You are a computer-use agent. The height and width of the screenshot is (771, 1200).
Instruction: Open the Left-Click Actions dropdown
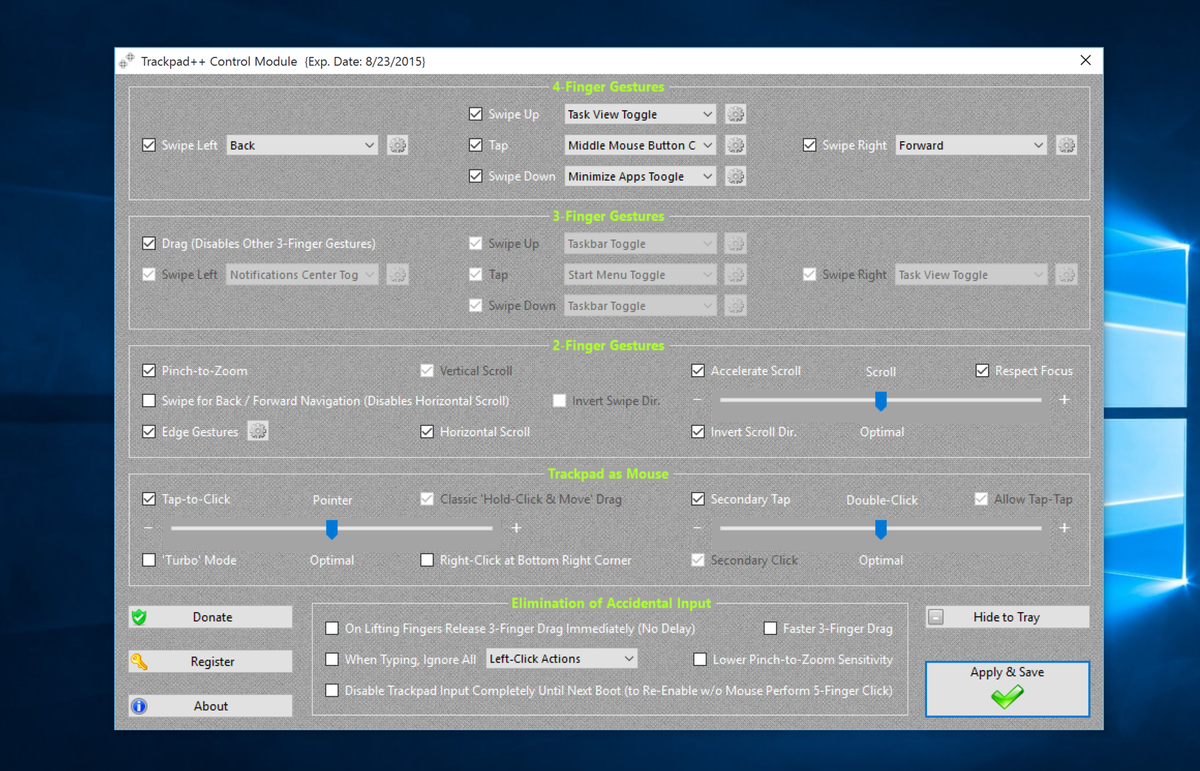point(629,658)
